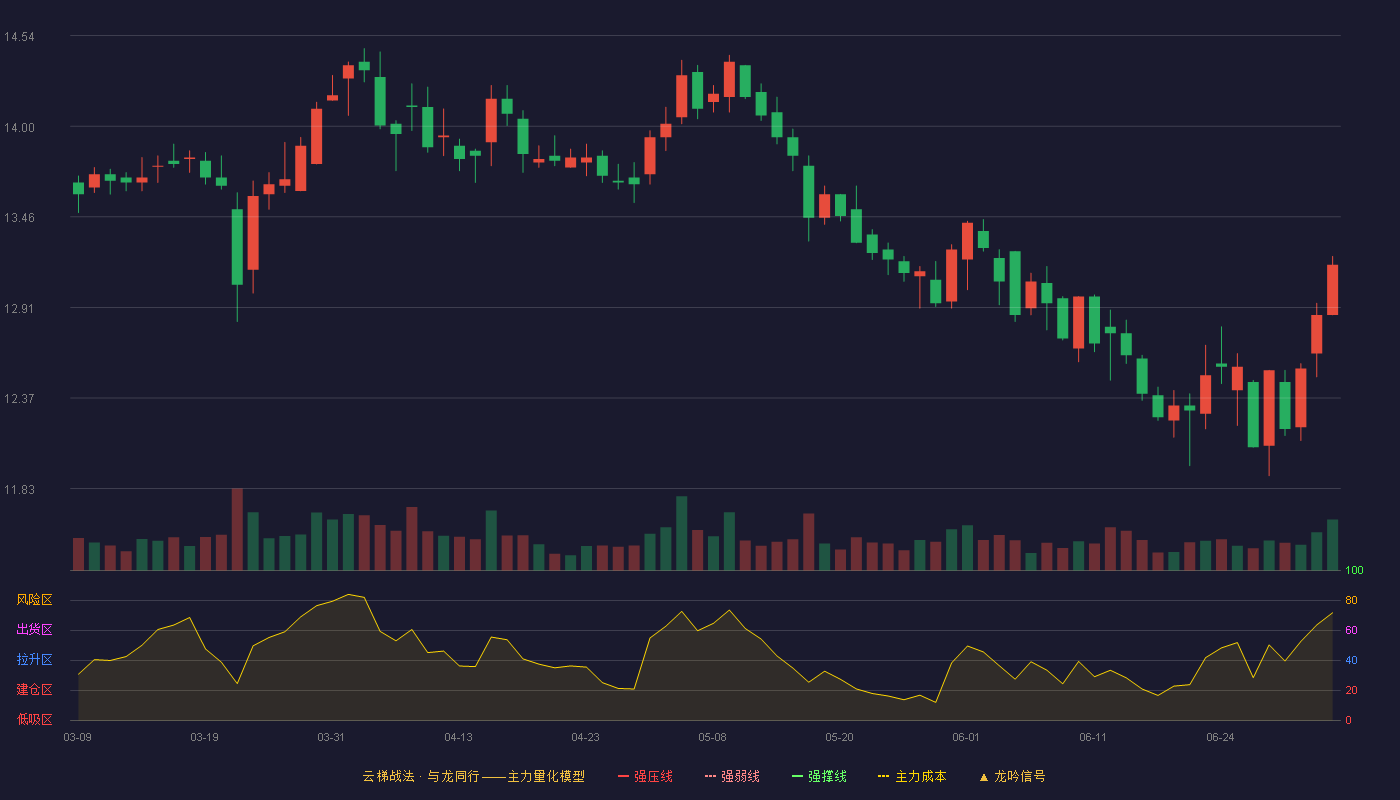Click the 03-09 date label
Screen dimensions: 1400x800
(x=78, y=737)
